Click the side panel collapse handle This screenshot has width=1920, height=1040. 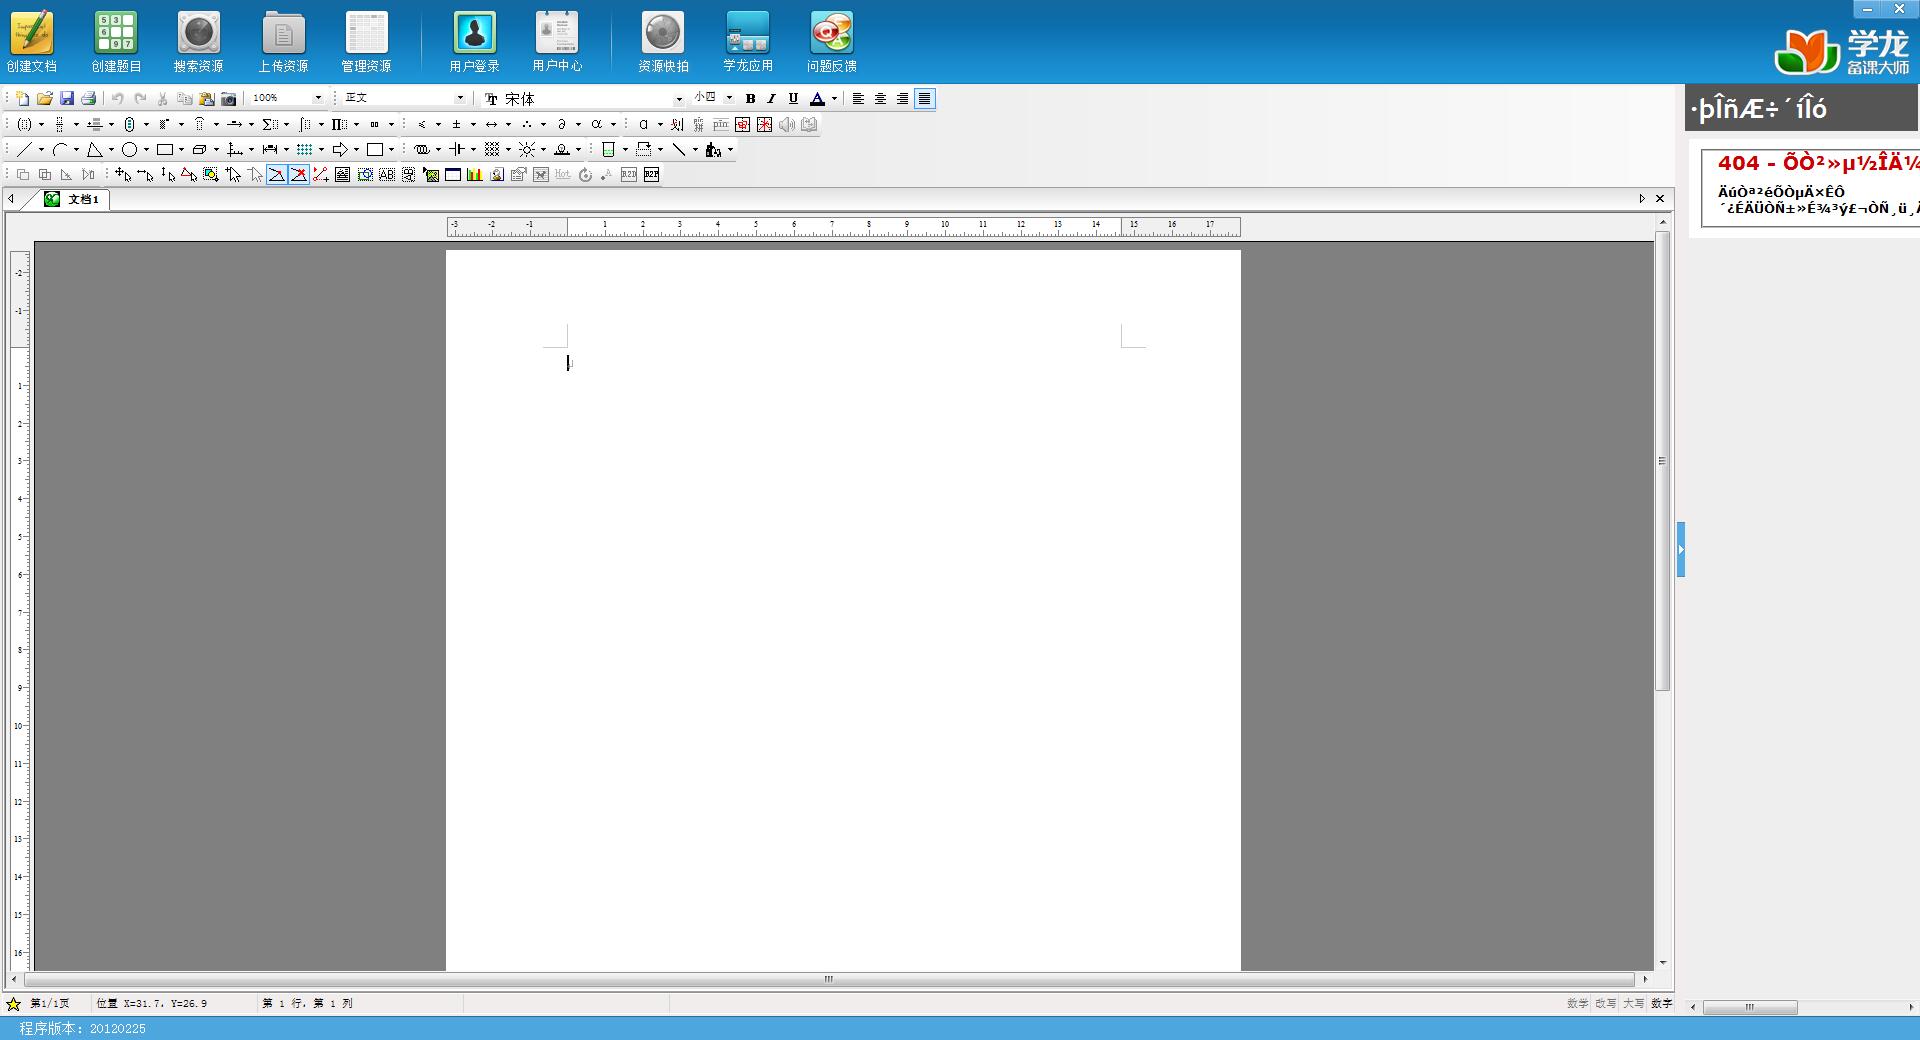point(1681,549)
